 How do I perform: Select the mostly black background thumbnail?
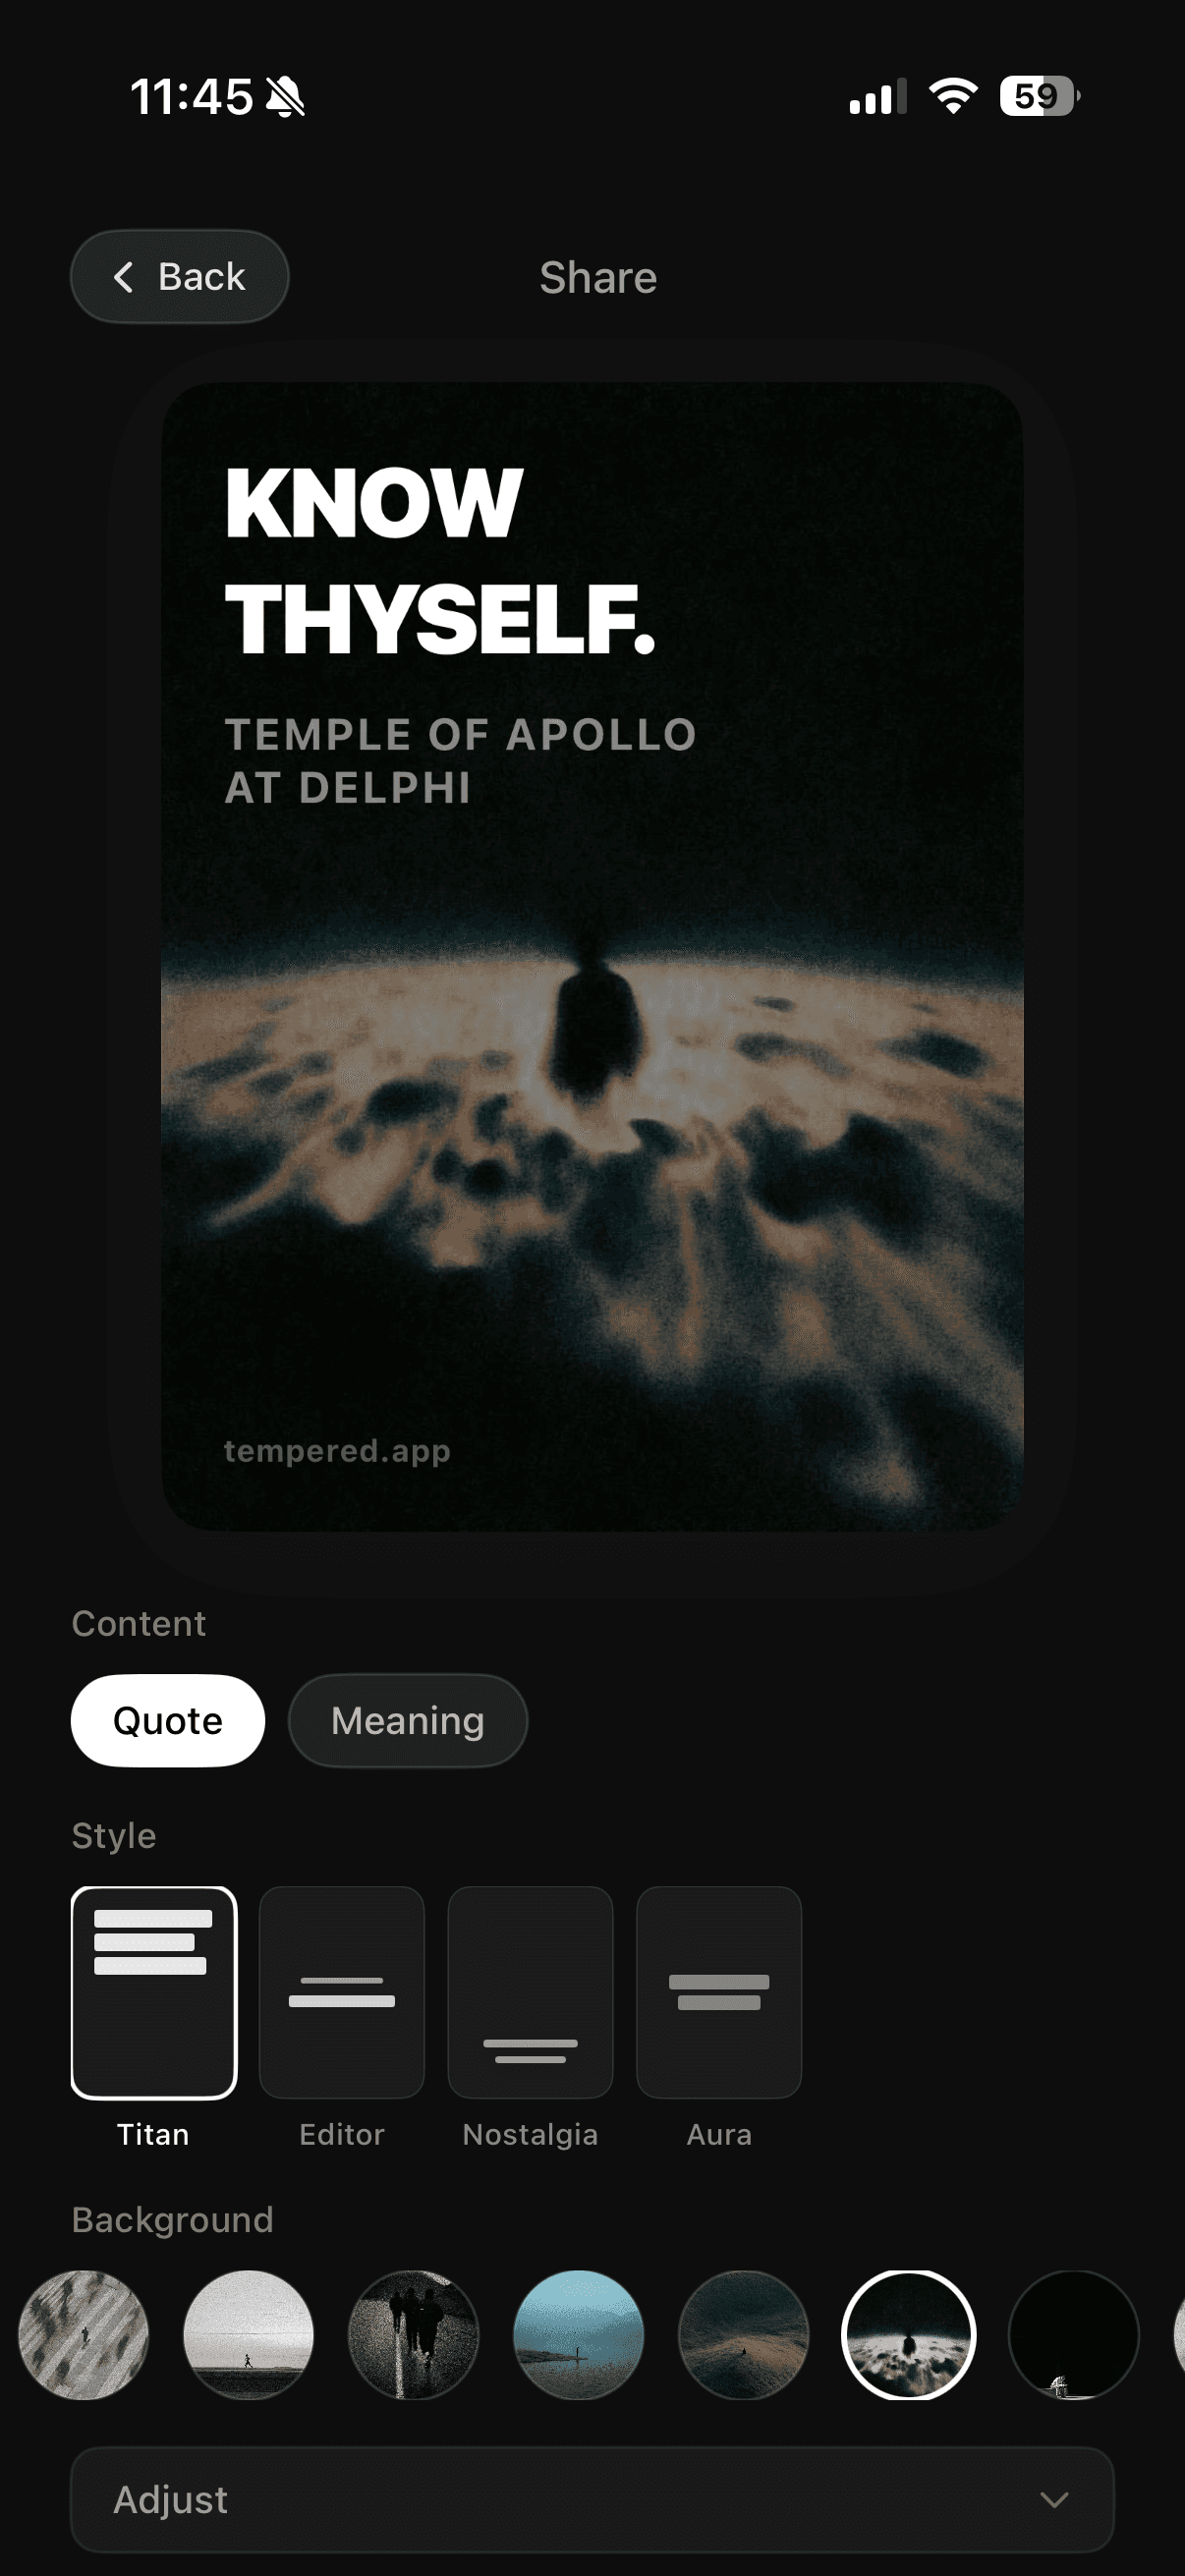(x=1073, y=2335)
